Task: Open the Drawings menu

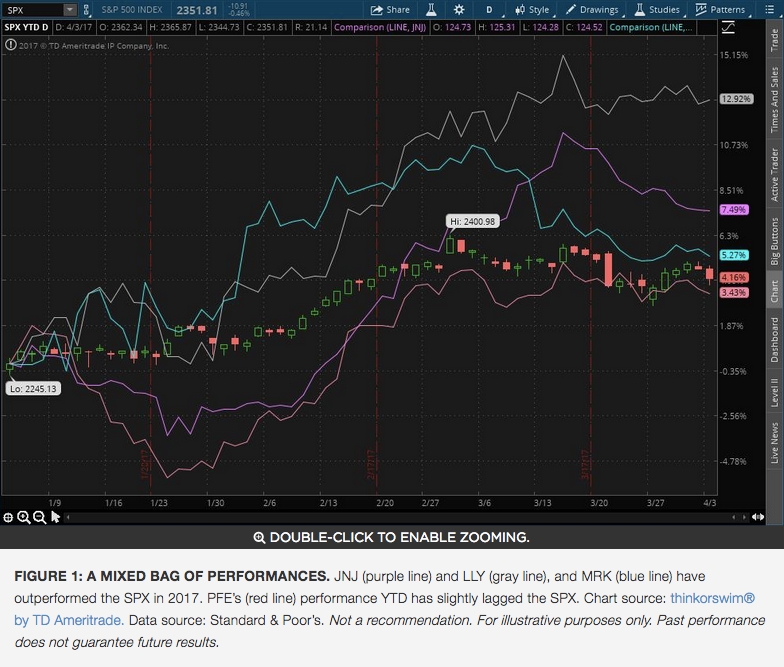Action: click(592, 10)
